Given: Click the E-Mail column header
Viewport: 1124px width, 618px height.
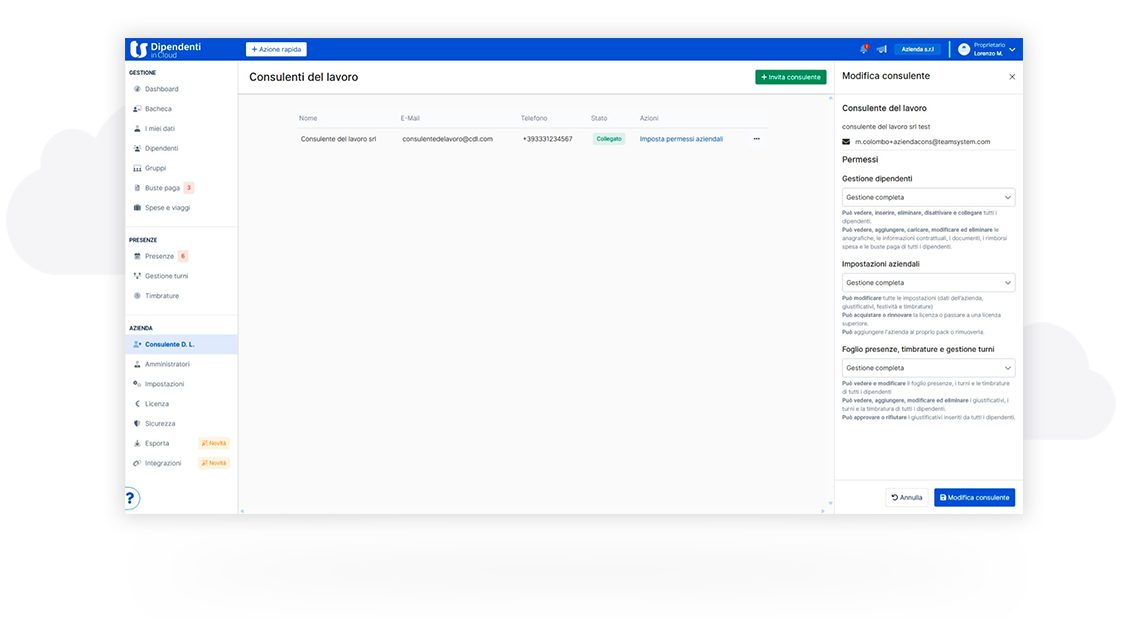Looking at the screenshot, I should pyautogui.click(x=410, y=118).
